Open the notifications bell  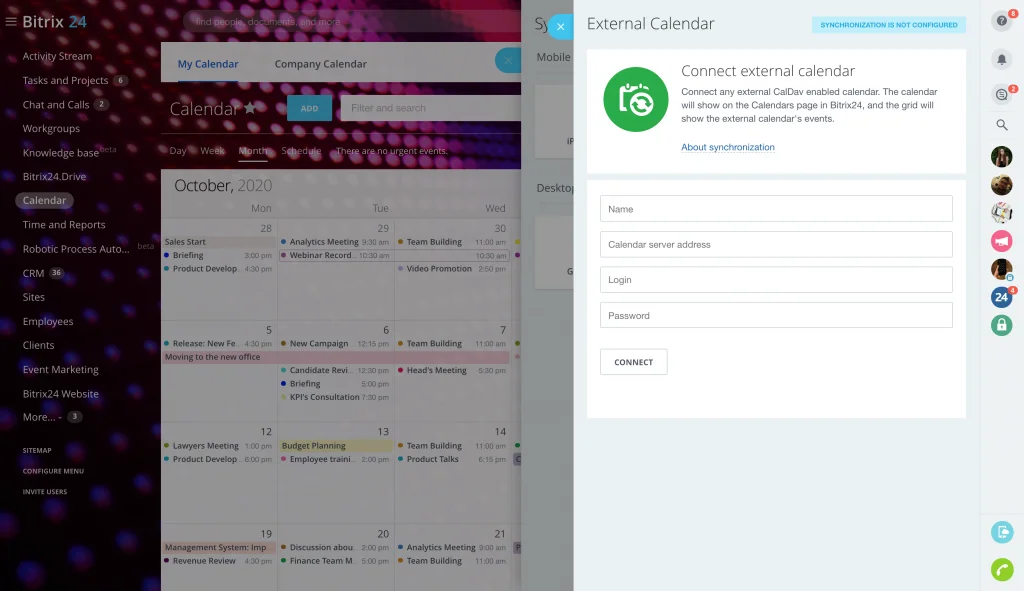(x=1001, y=60)
